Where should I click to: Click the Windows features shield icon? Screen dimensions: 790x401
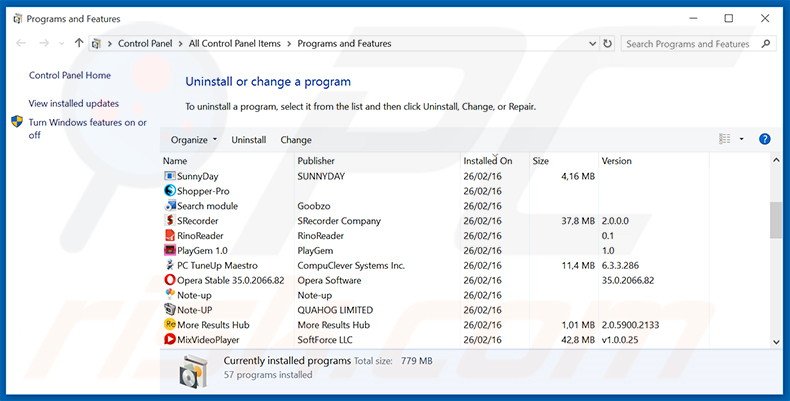click(x=17, y=122)
